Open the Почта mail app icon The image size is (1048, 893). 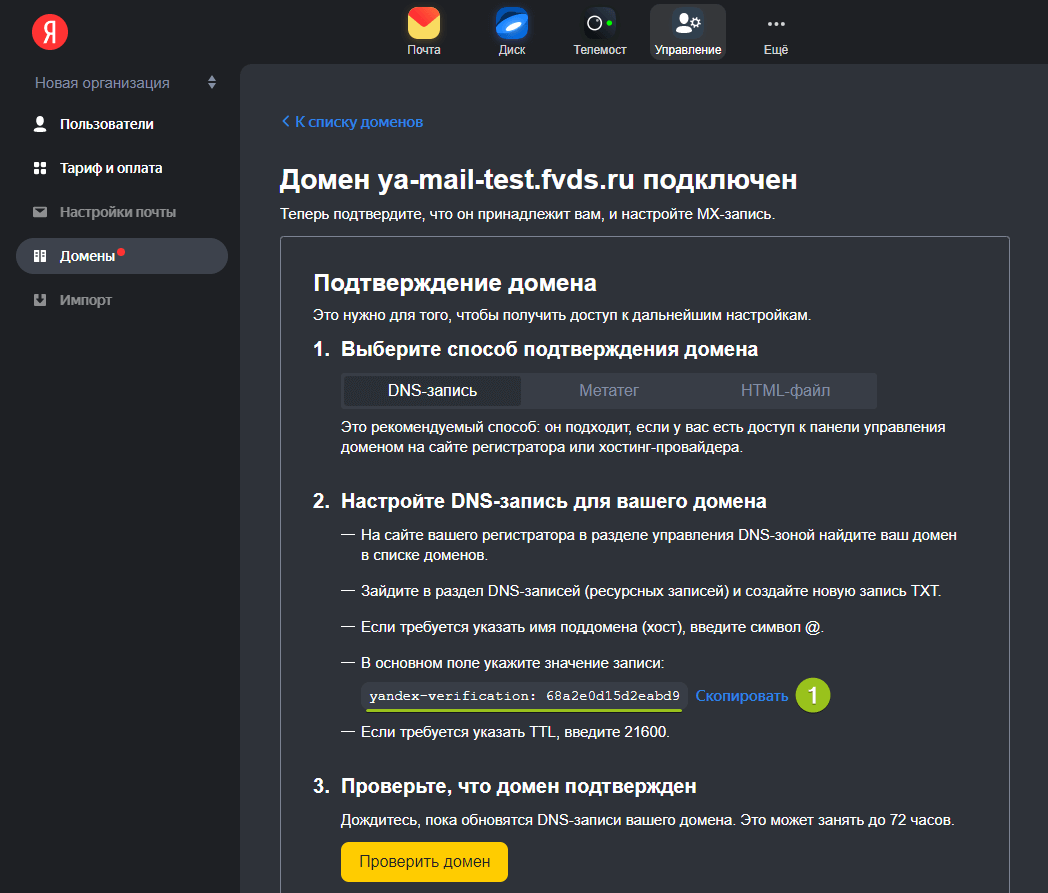[x=424, y=23]
